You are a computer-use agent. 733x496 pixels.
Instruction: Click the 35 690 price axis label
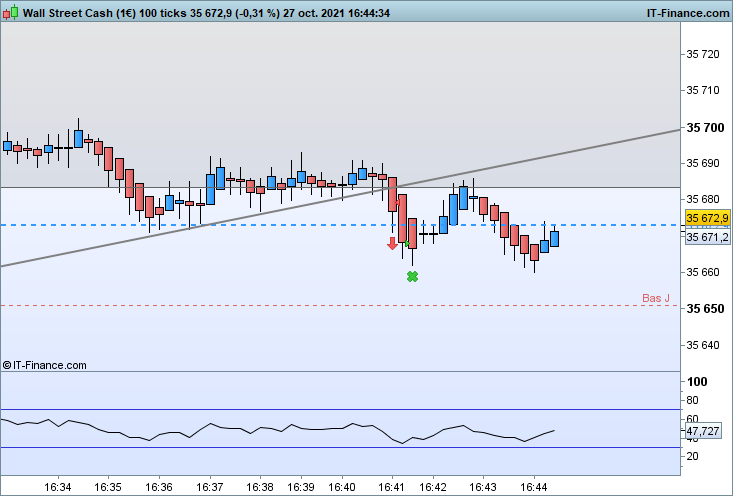point(703,163)
